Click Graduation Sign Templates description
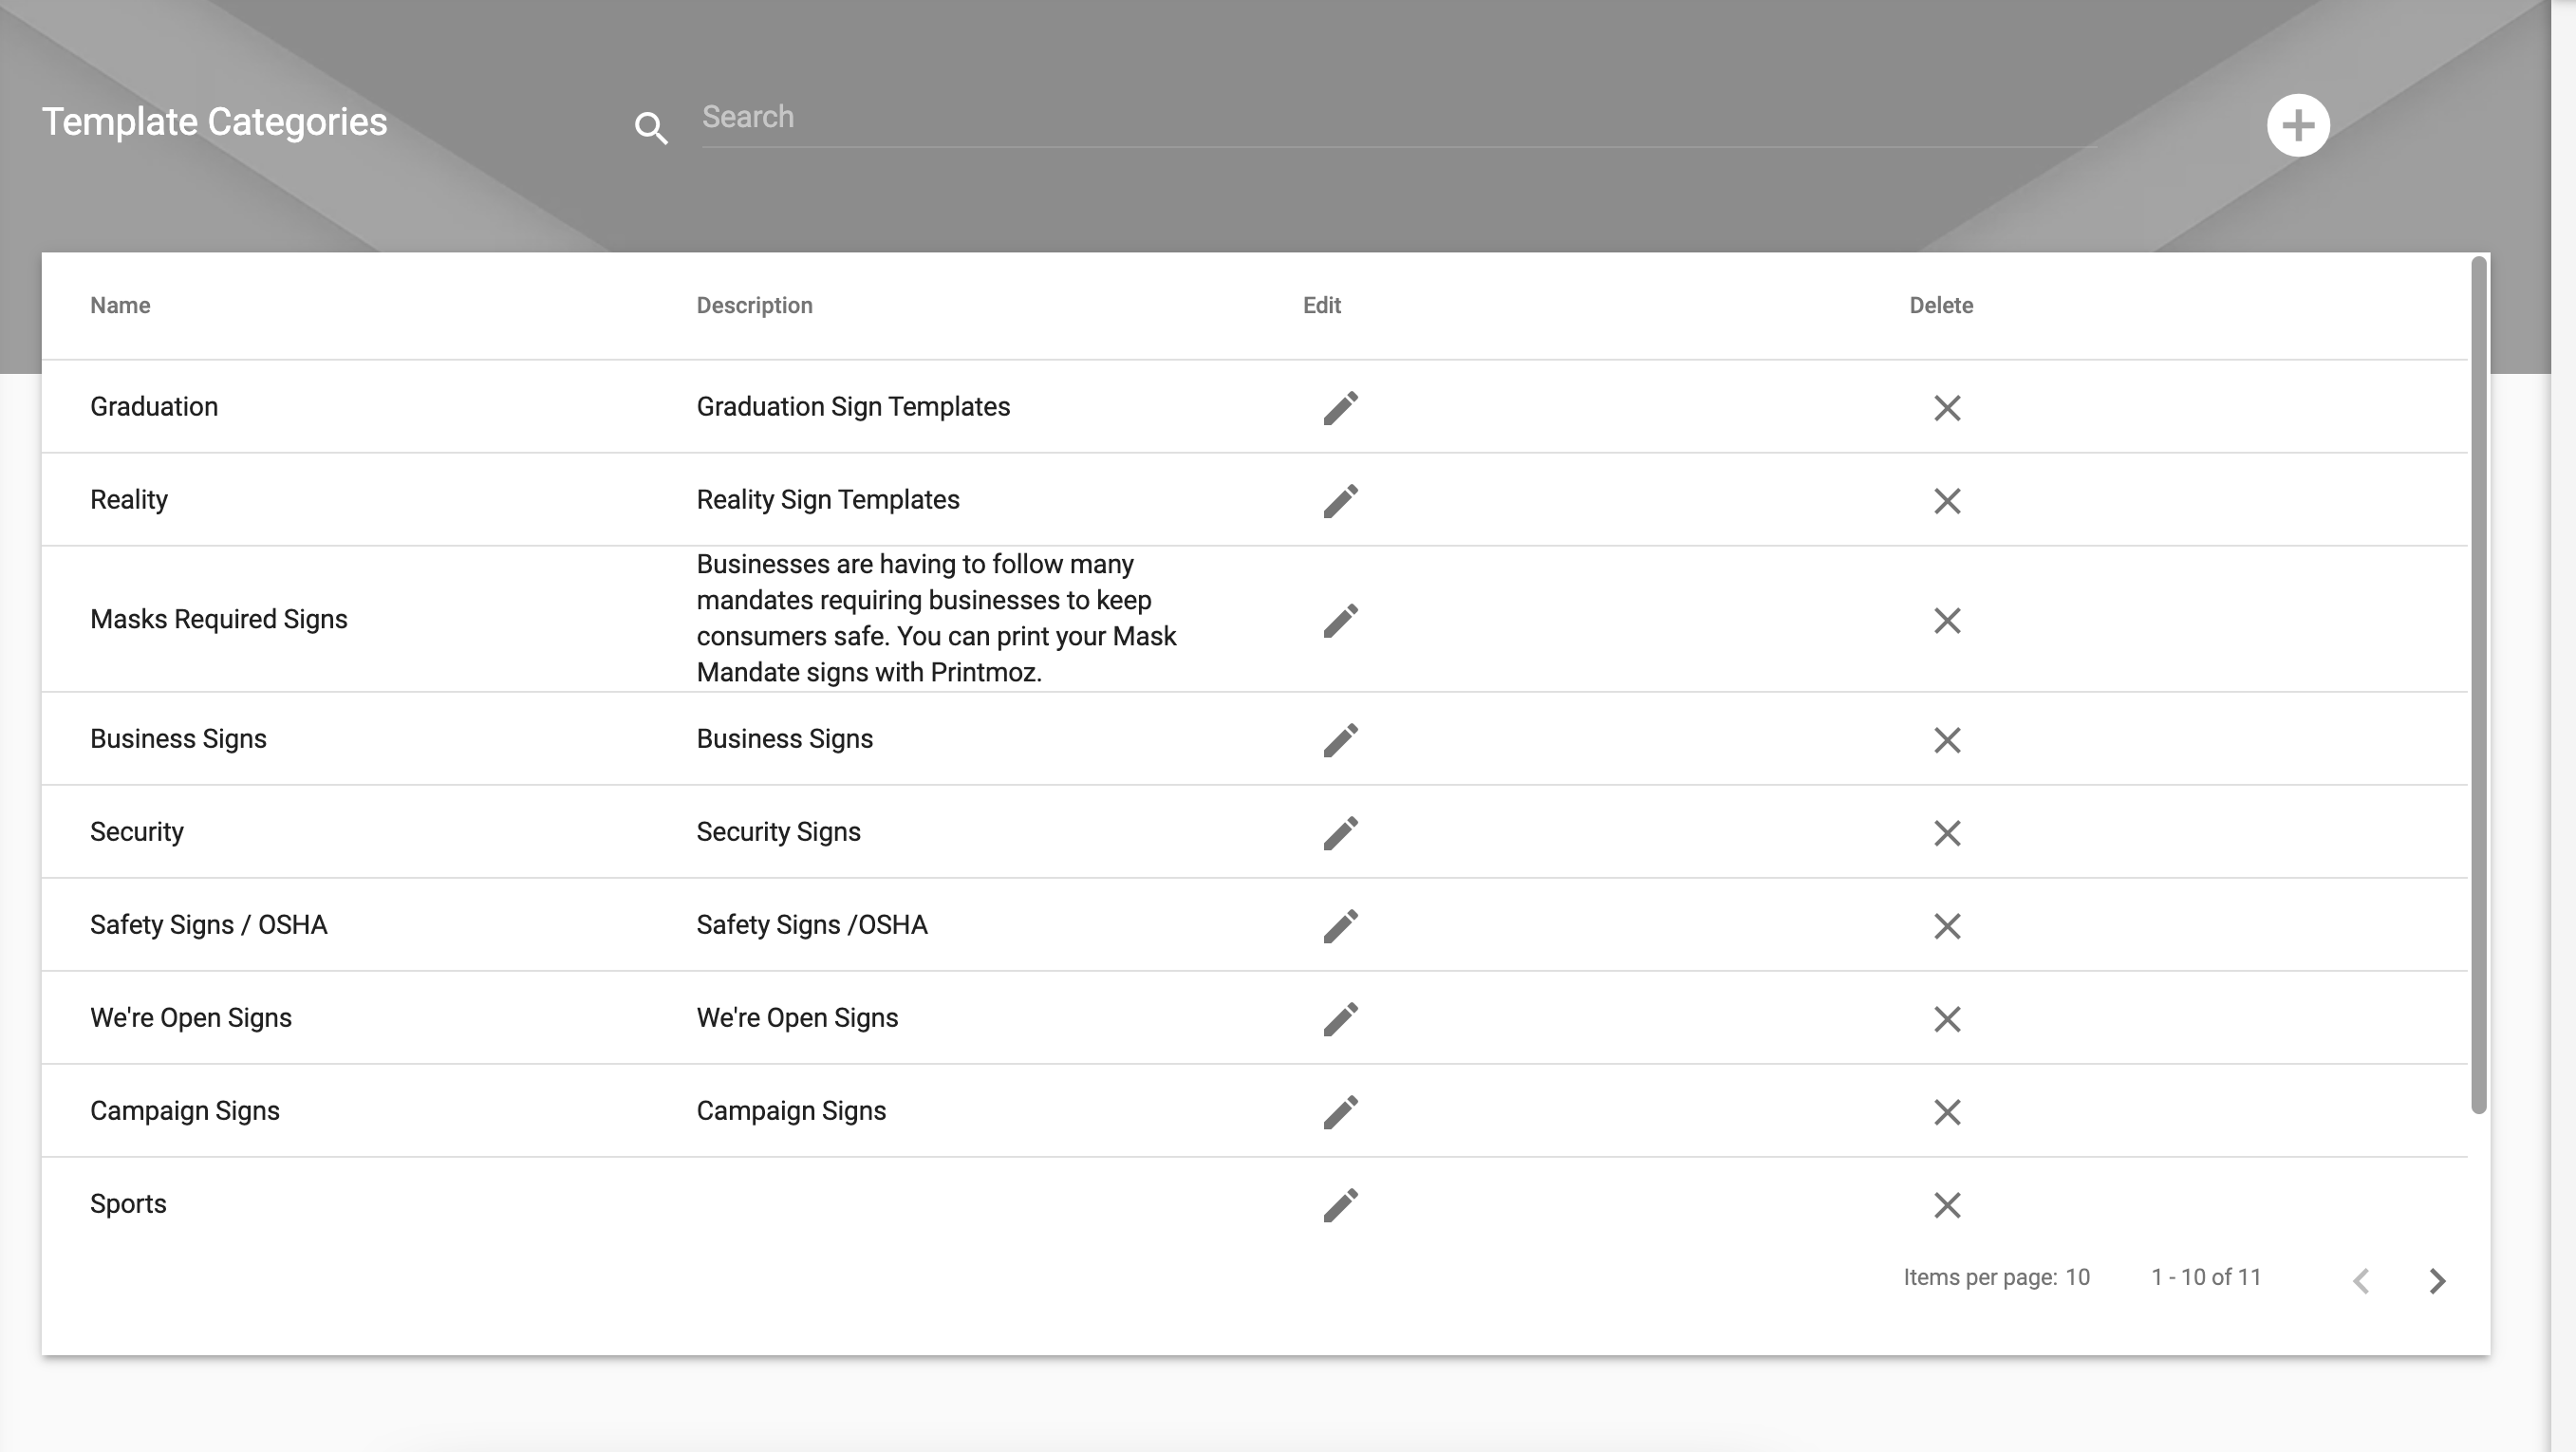The height and width of the screenshot is (1452, 2576). pyautogui.click(x=853, y=407)
